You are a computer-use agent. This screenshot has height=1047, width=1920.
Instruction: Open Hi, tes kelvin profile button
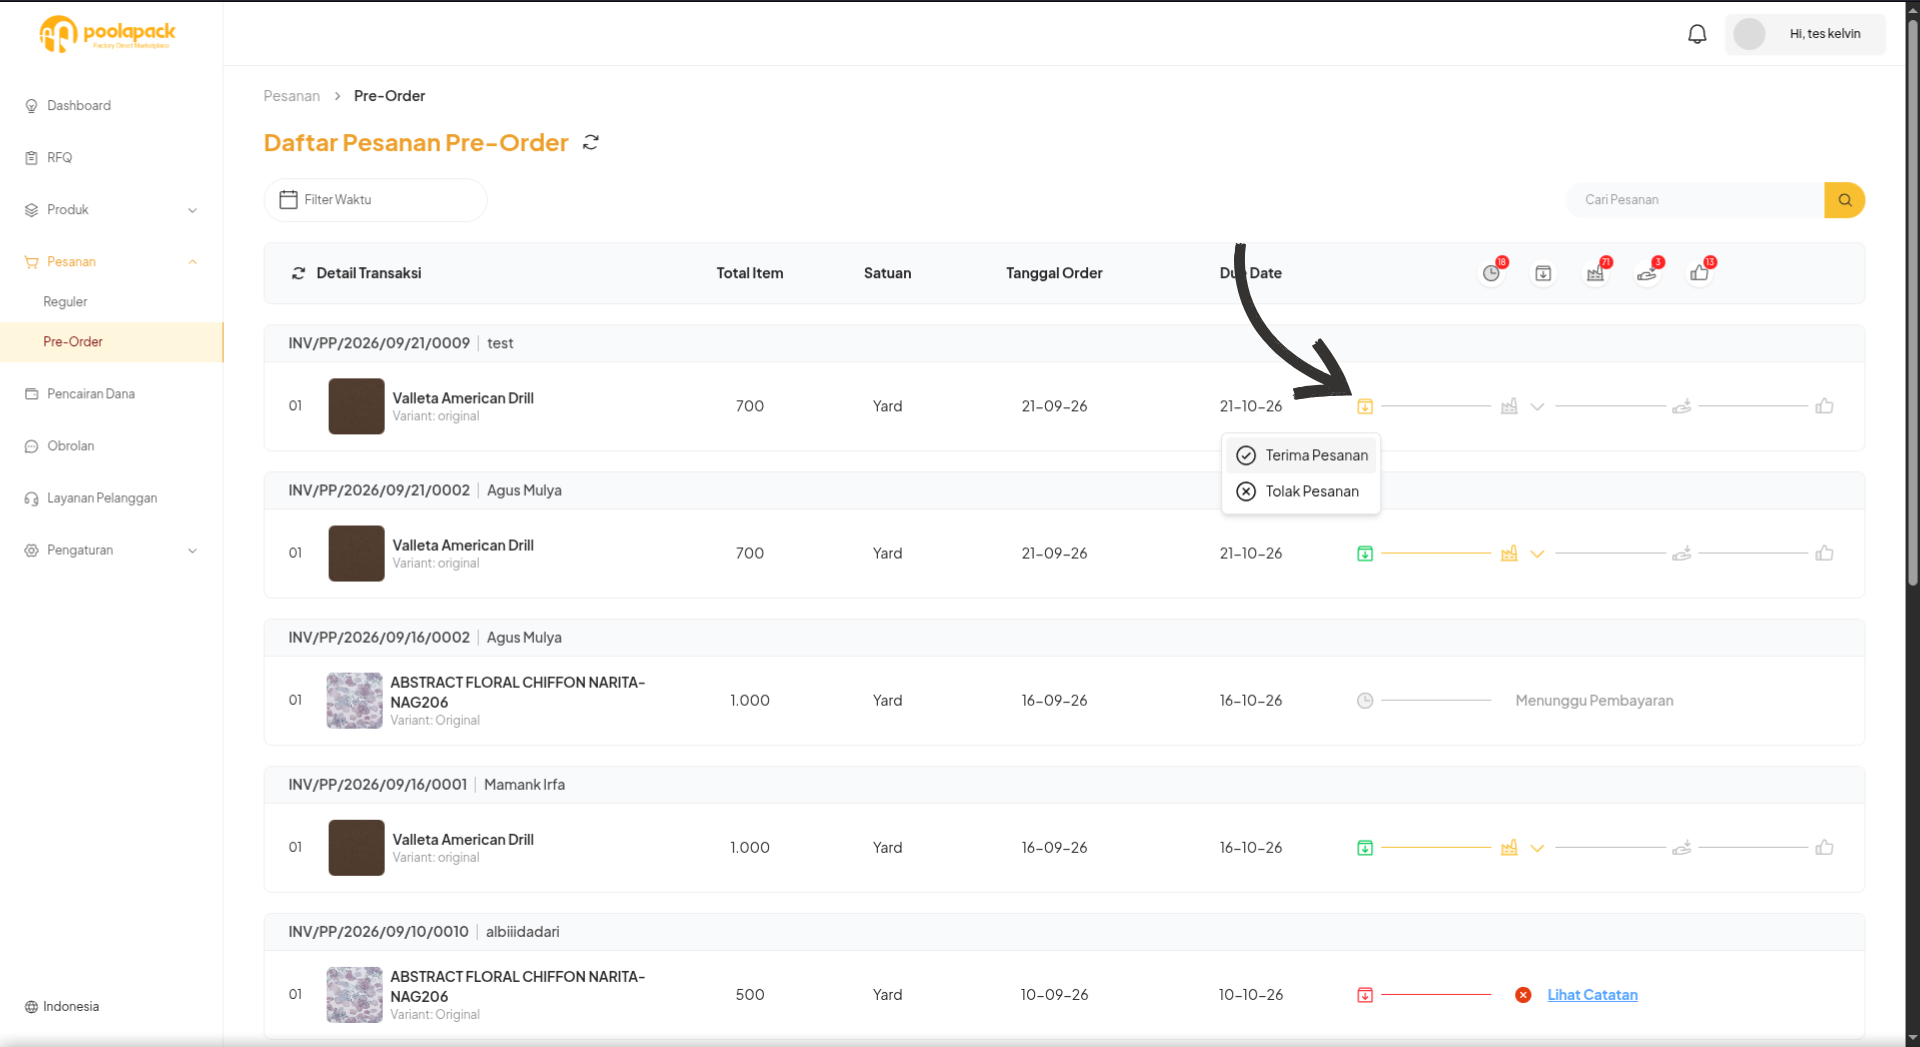(1805, 34)
